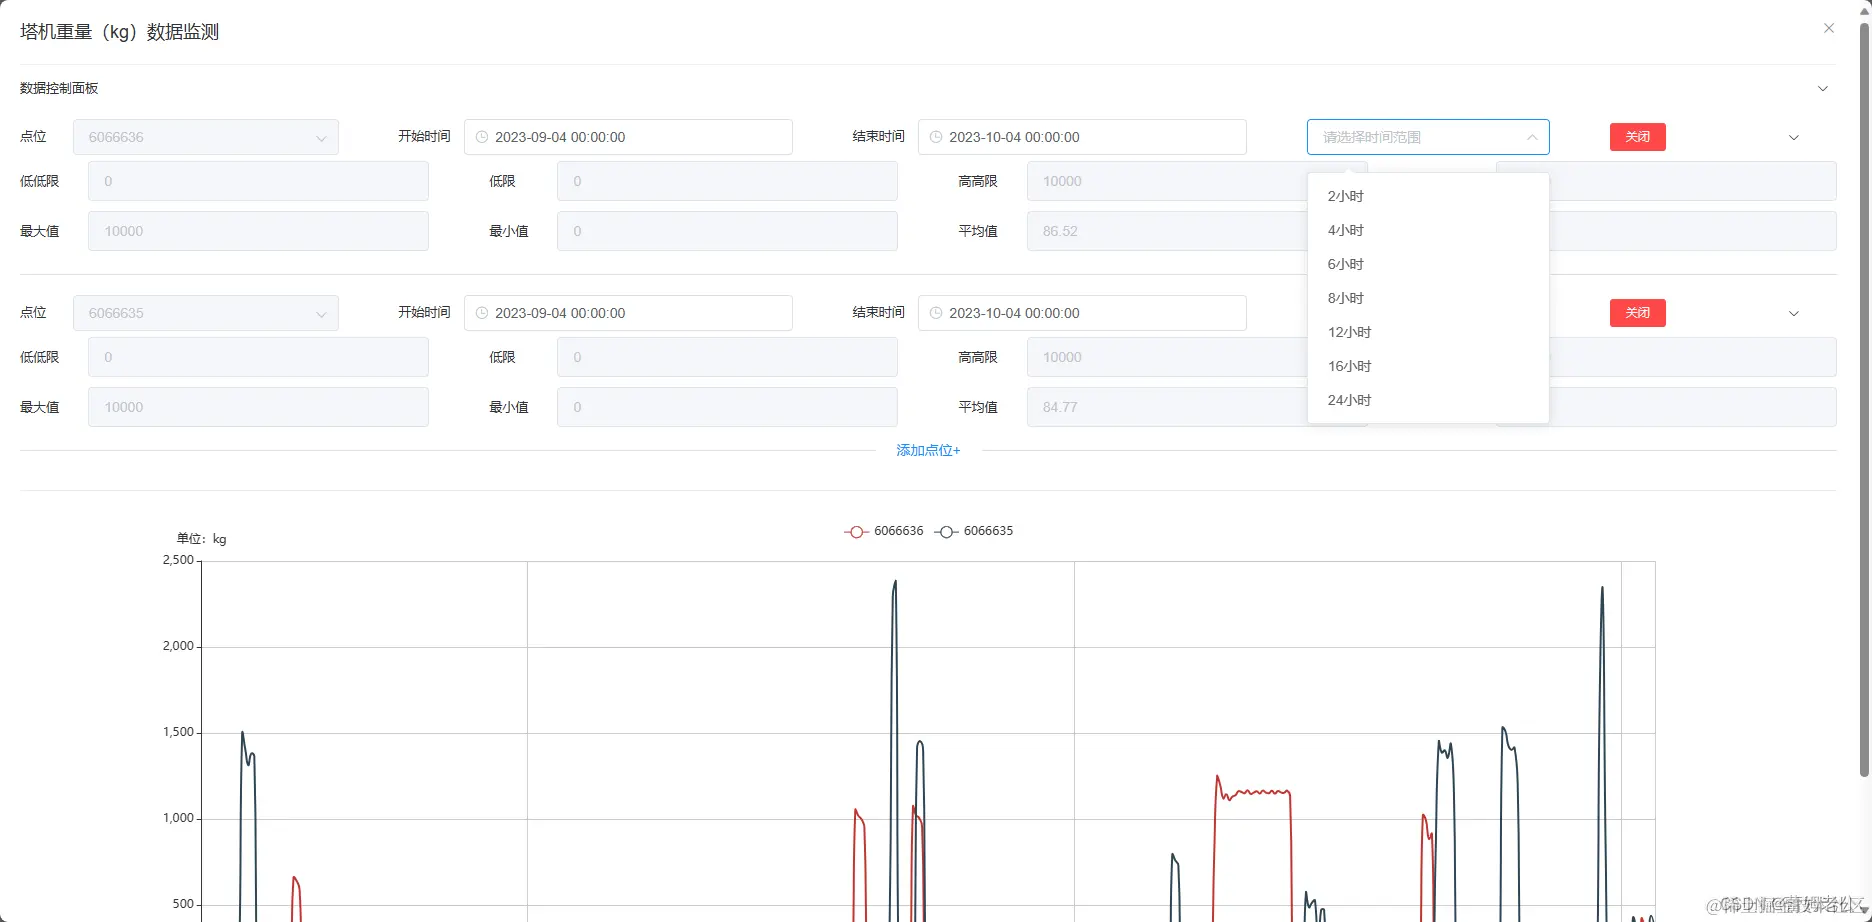Select the 8小时 option
The height and width of the screenshot is (922, 1872).
point(1428,298)
